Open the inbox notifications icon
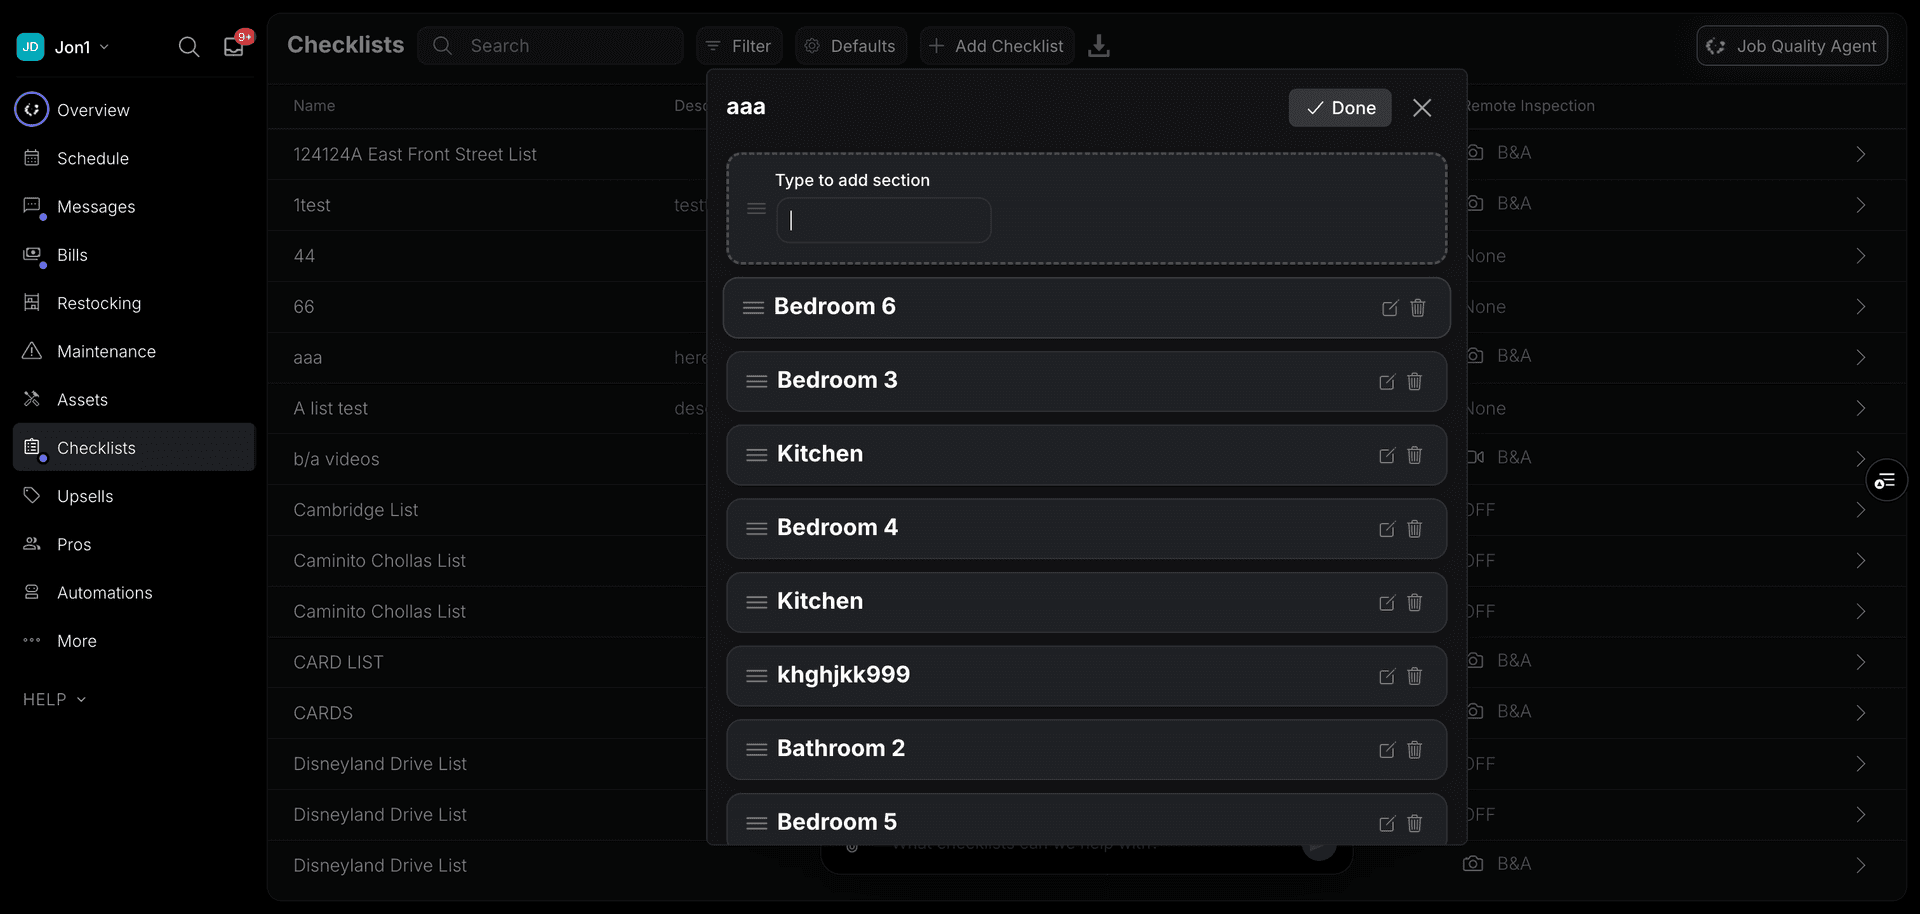 (234, 47)
